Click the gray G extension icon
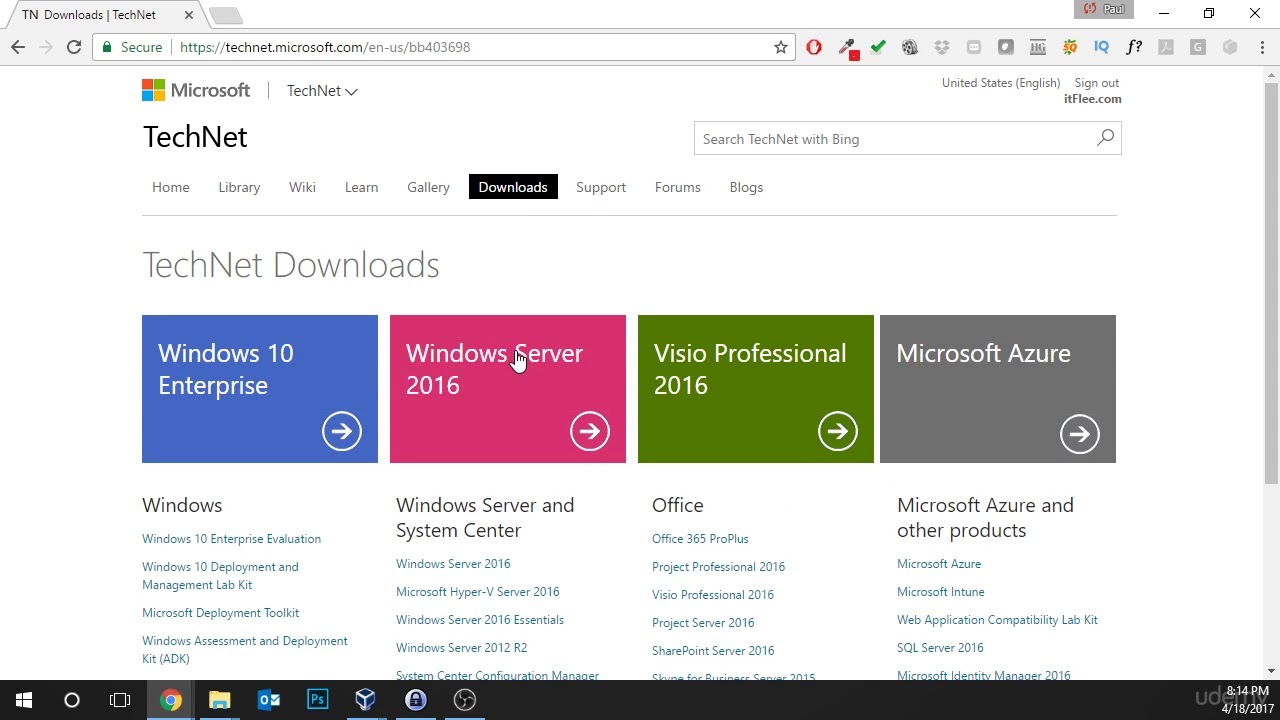This screenshot has width=1280, height=720. (x=1198, y=47)
